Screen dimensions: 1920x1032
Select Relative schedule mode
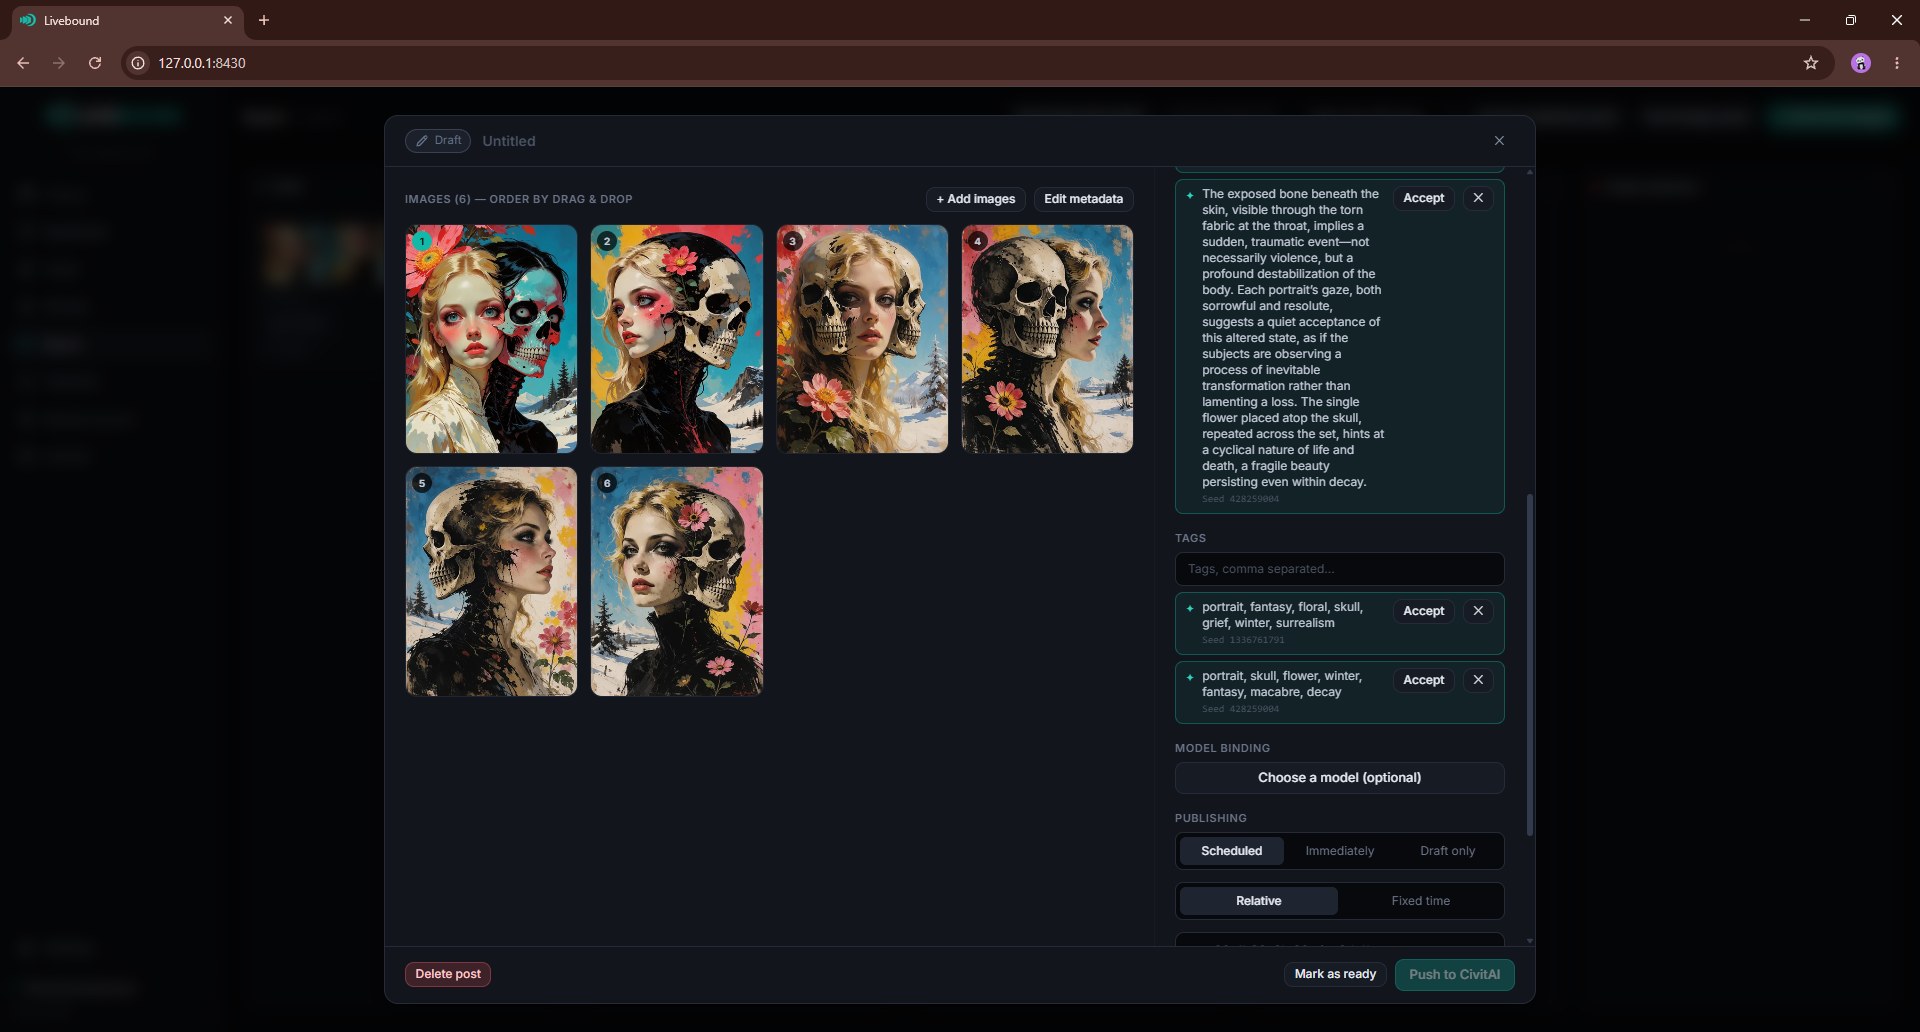(x=1258, y=901)
